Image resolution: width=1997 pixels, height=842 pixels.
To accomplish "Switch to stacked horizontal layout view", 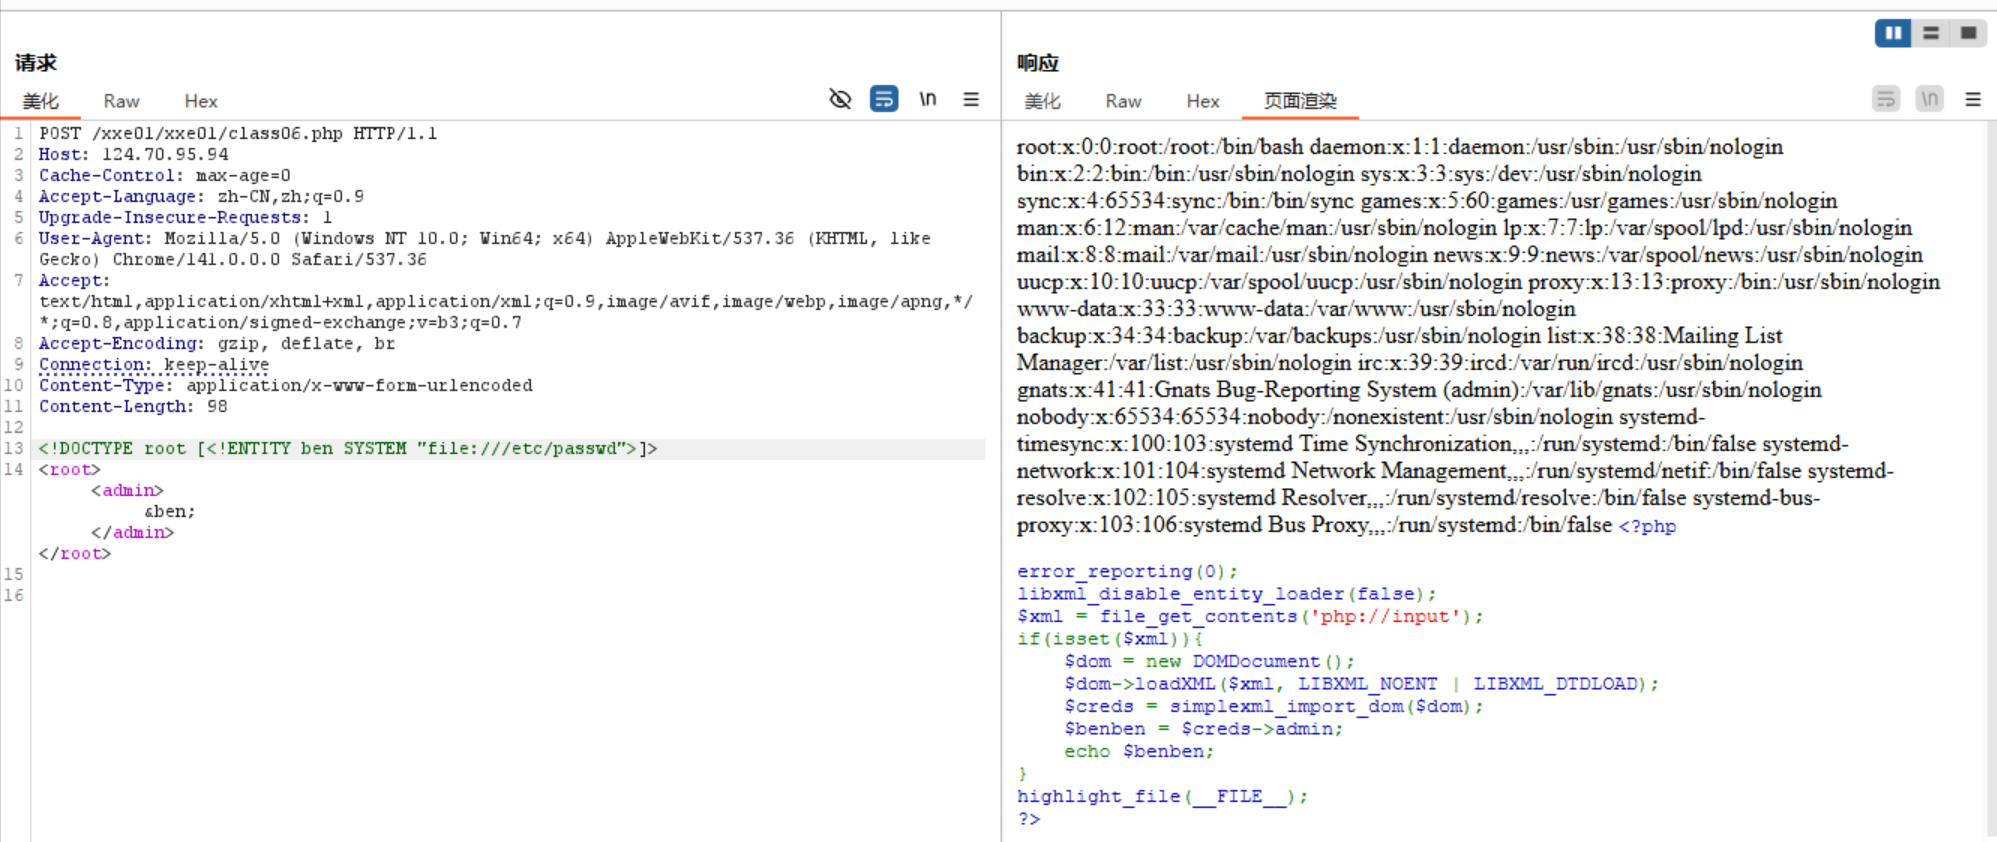I will pos(1931,33).
